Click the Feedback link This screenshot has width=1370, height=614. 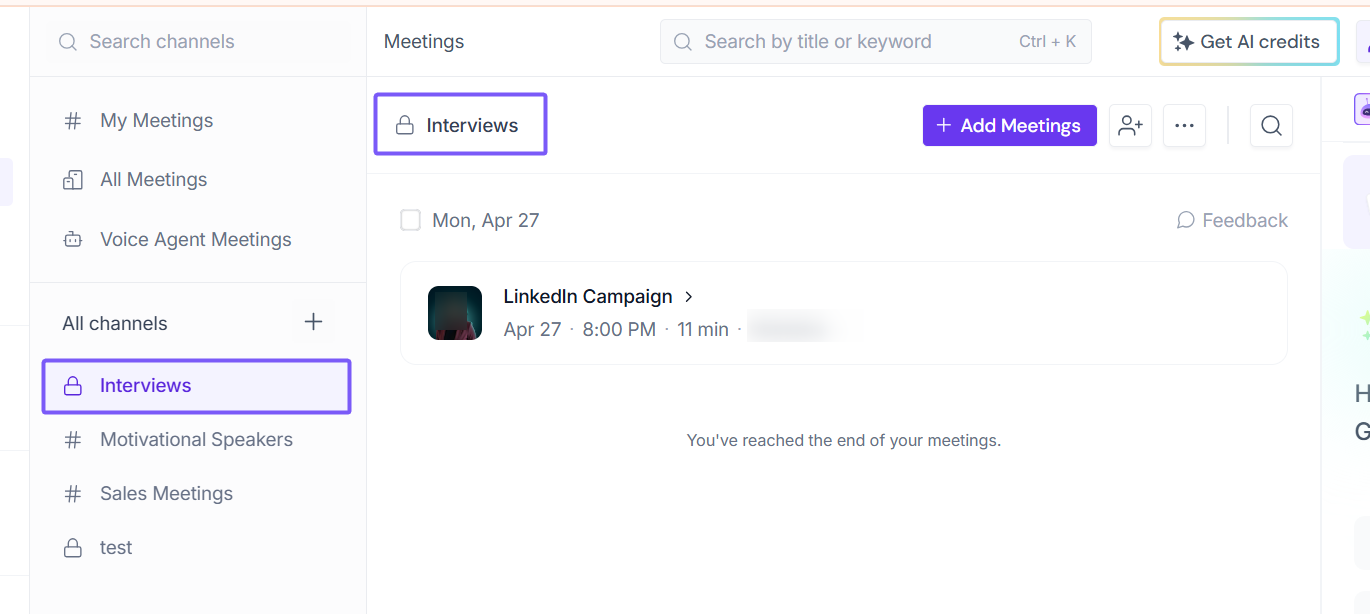1232,220
